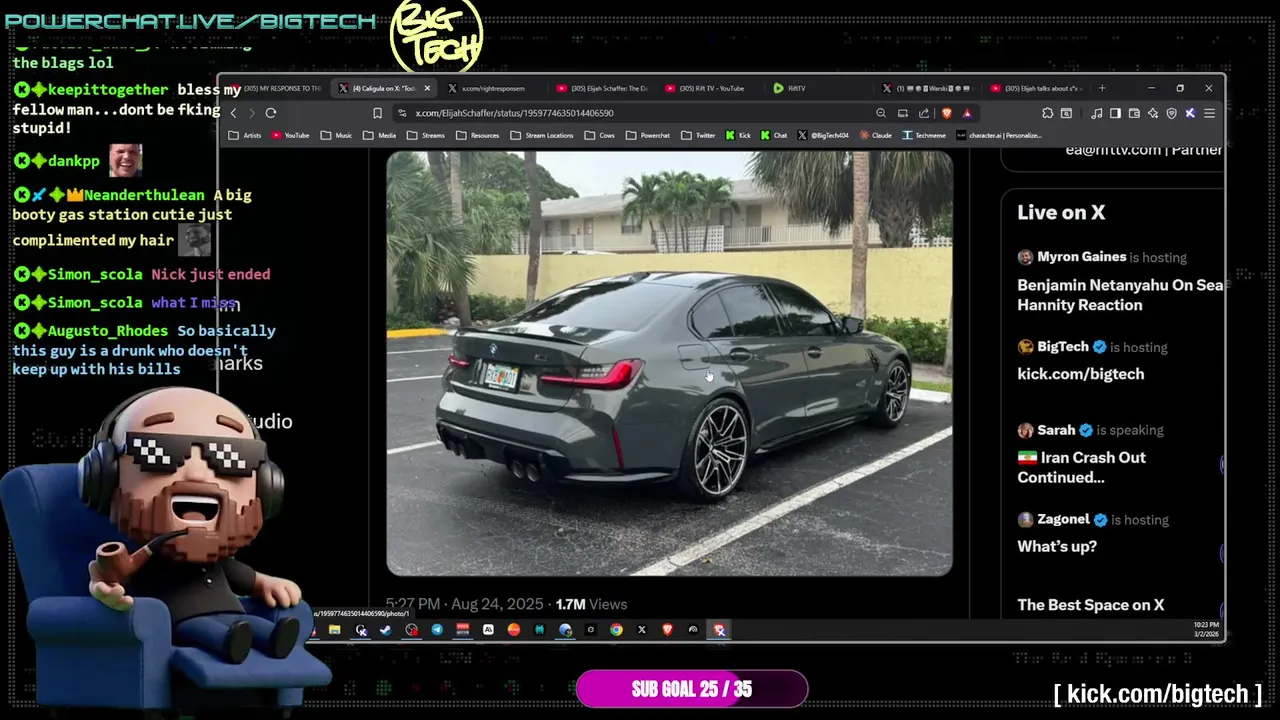This screenshot has width=1280, height=720.
Task: Switch to the 'Rift TV - YouTube' tab
Action: (x=710, y=88)
